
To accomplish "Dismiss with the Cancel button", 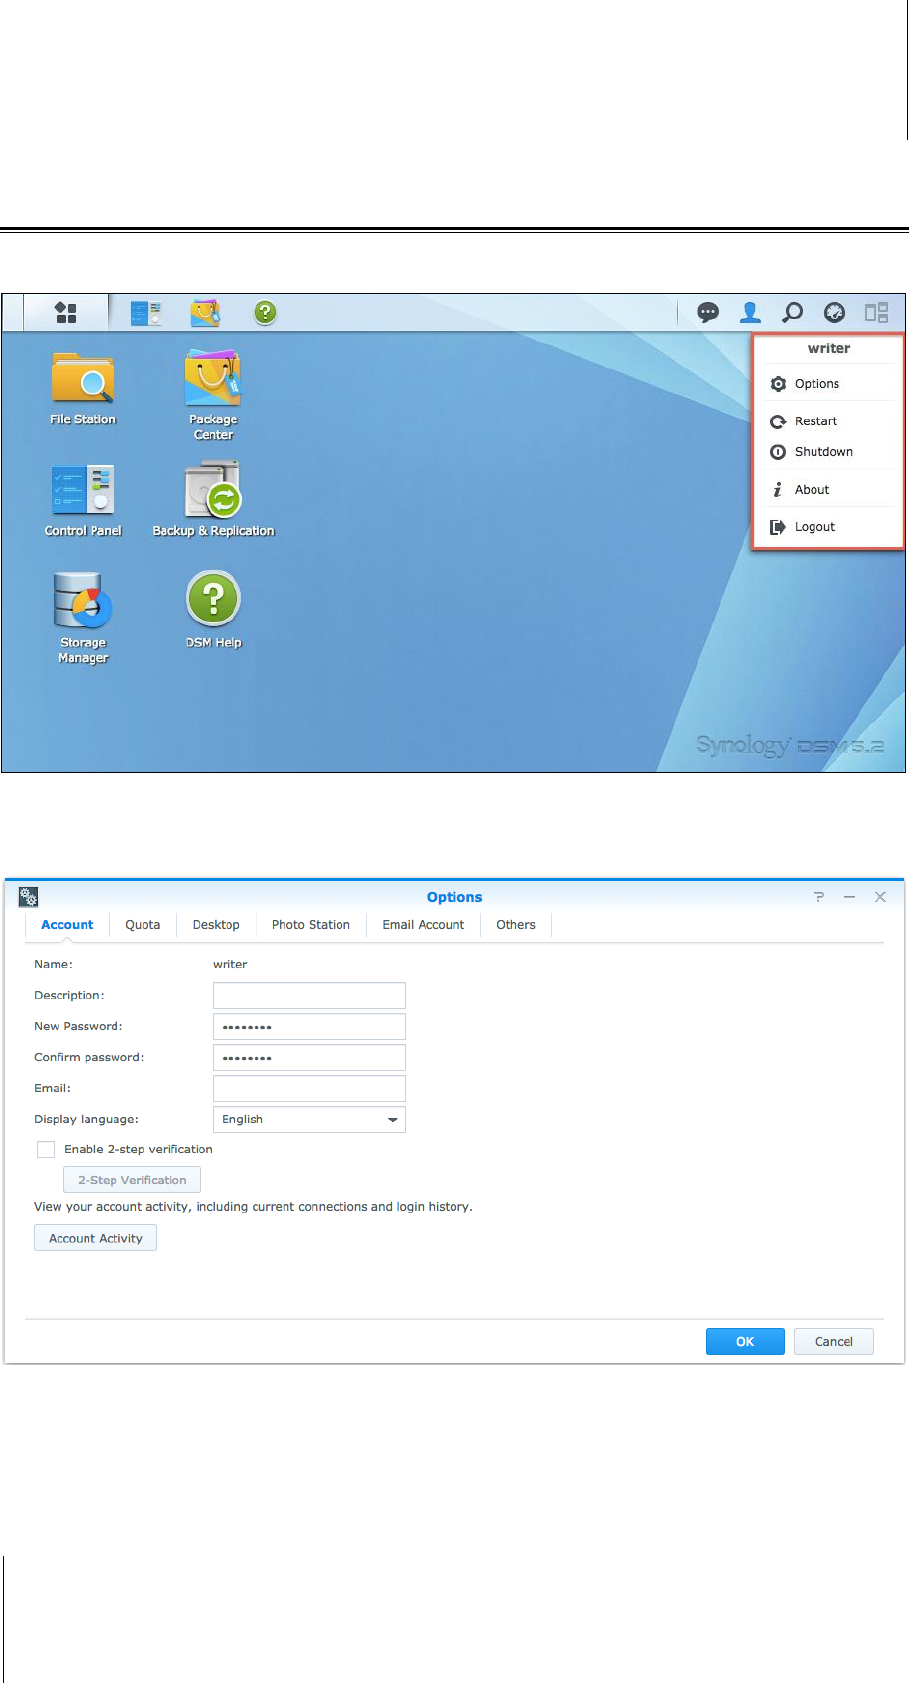I will click(834, 1342).
